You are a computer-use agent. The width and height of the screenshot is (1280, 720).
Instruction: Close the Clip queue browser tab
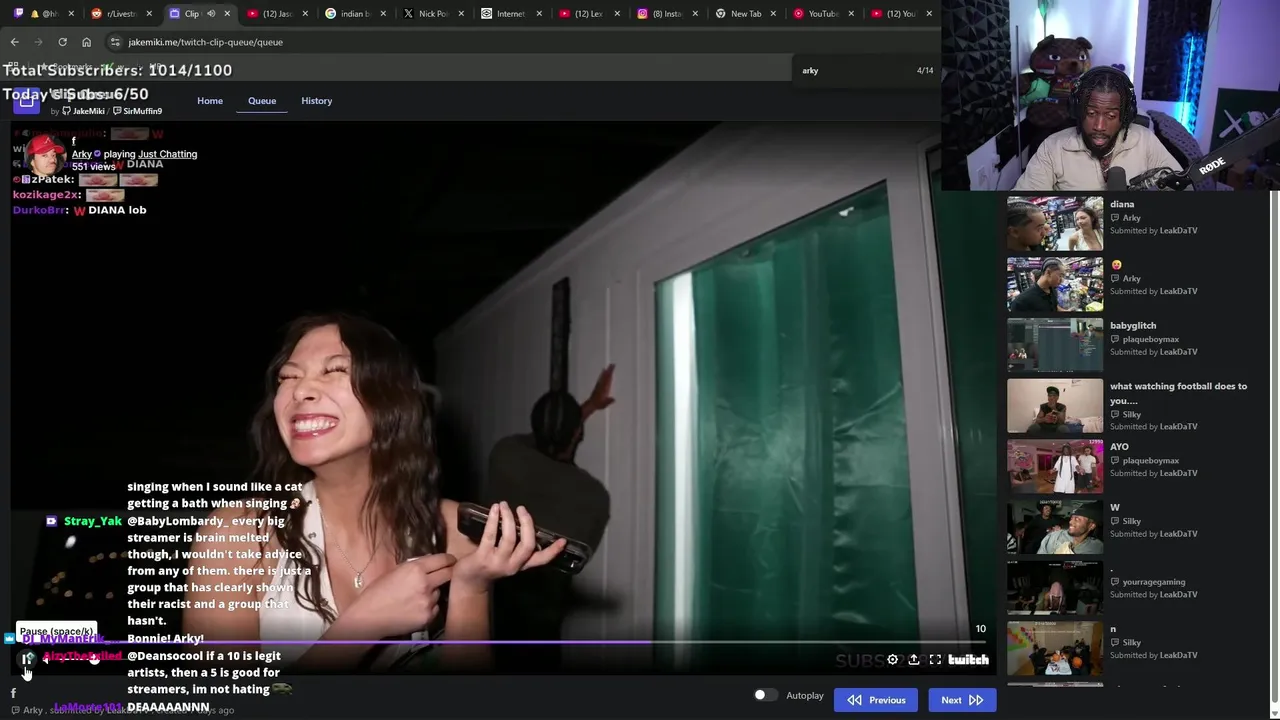pyautogui.click(x=227, y=13)
